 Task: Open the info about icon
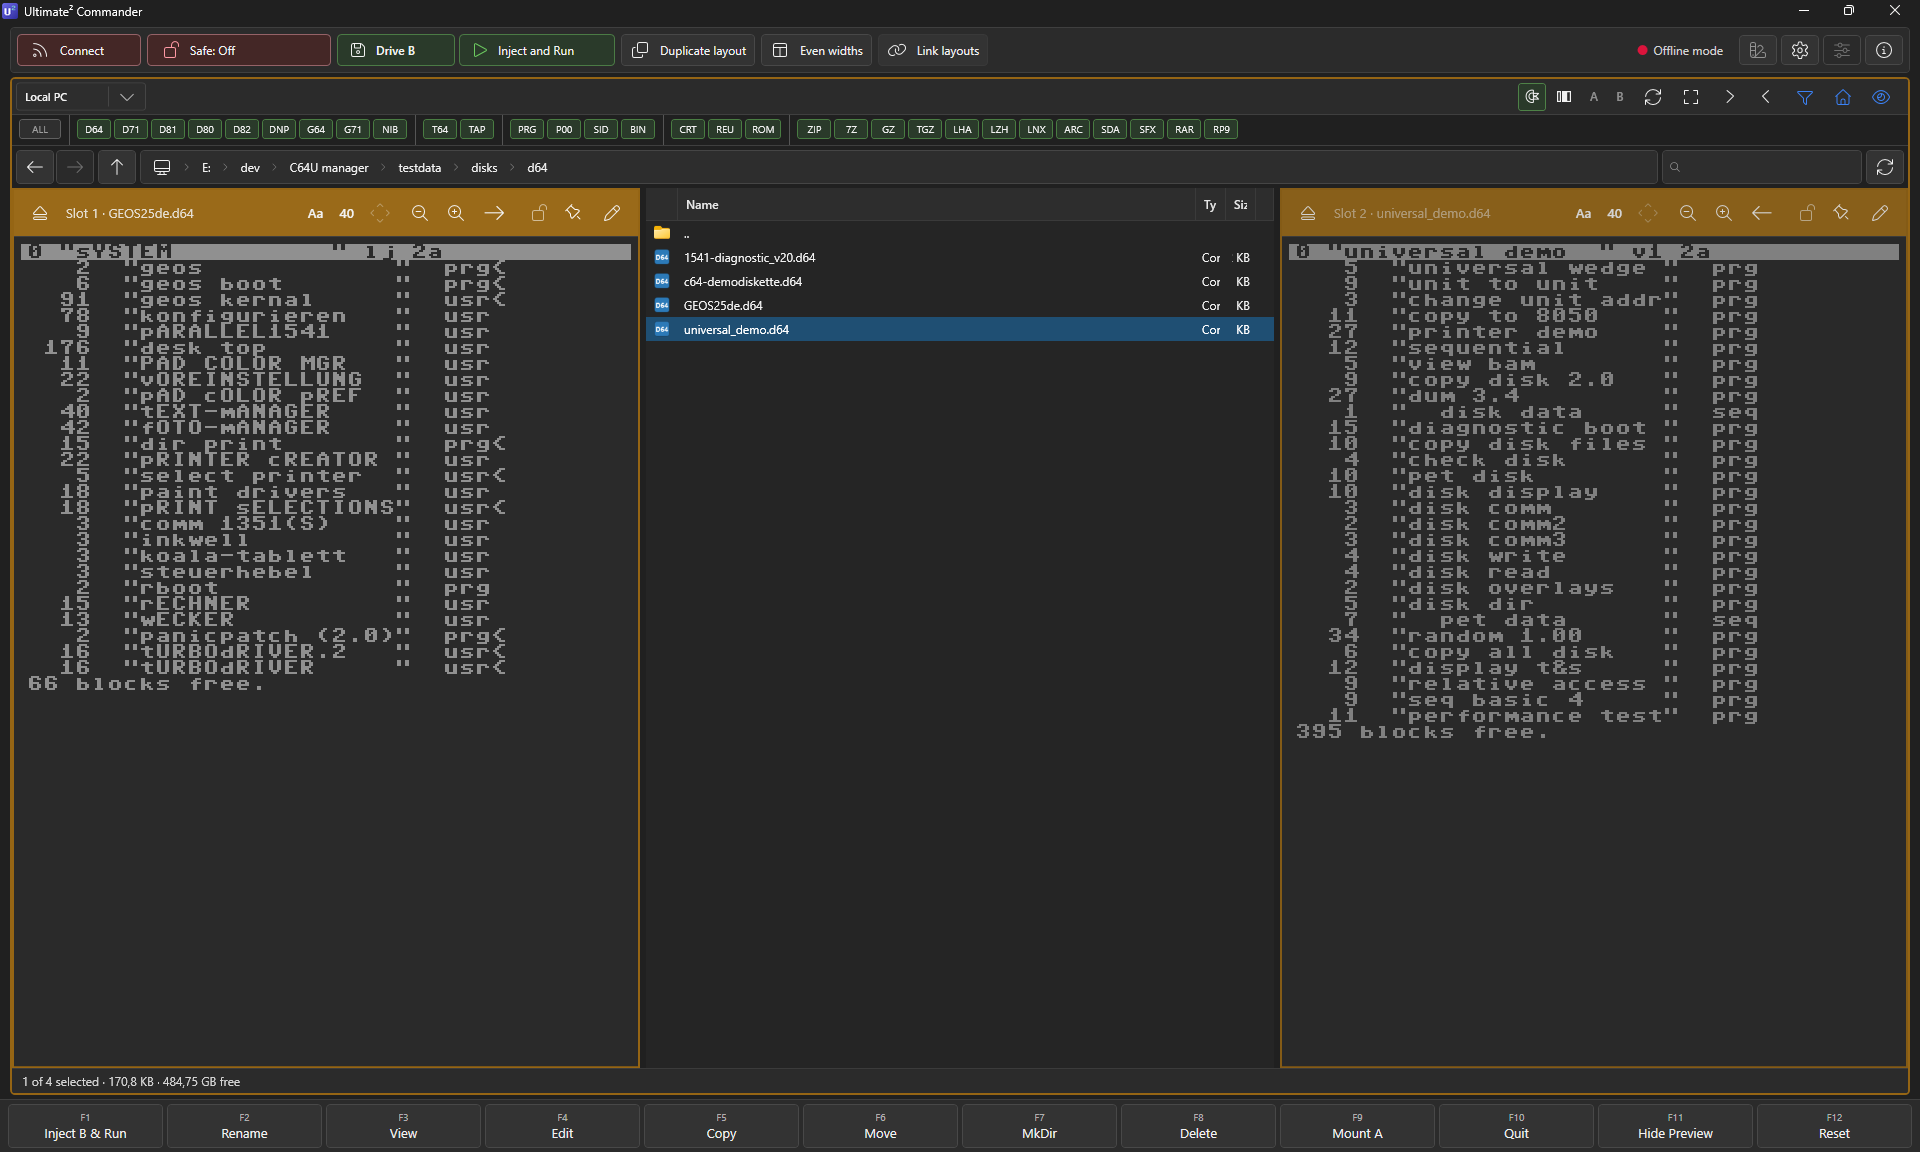pyautogui.click(x=1884, y=50)
